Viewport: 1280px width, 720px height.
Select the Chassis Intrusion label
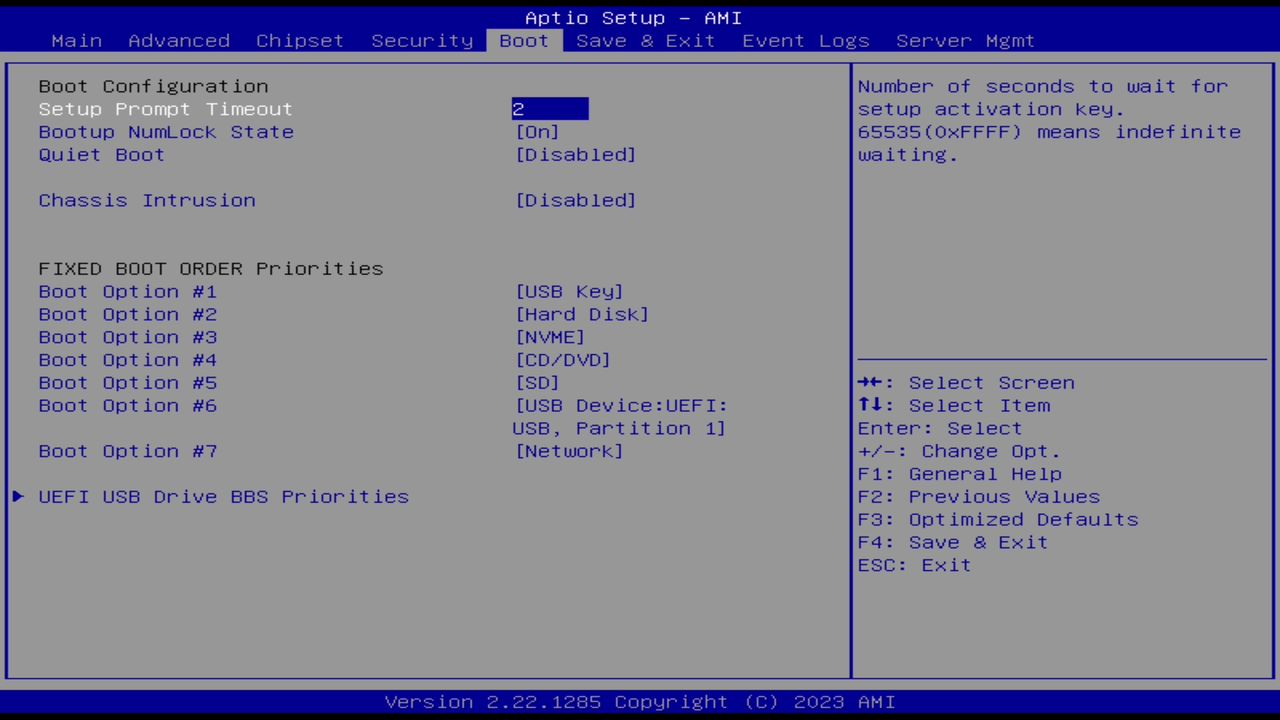[x=147, y=200]
